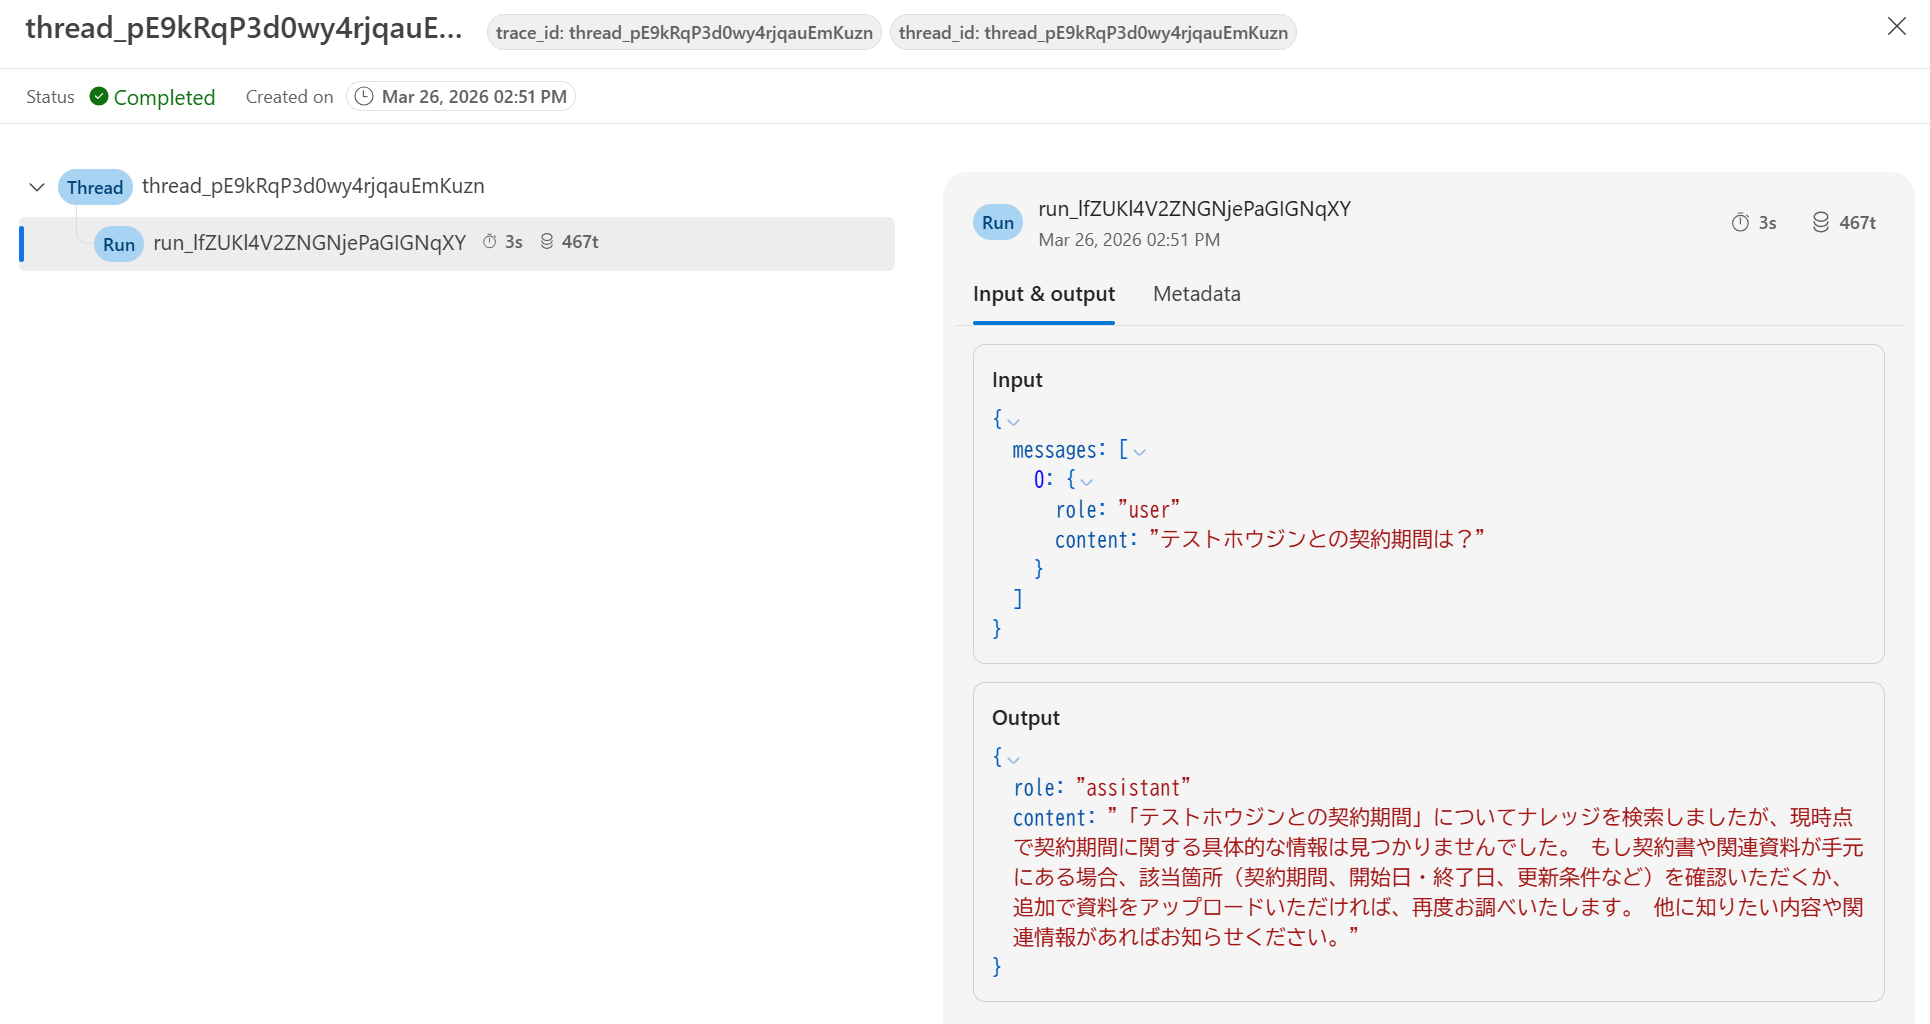Click the thread_id pill

coord(1093,33)
